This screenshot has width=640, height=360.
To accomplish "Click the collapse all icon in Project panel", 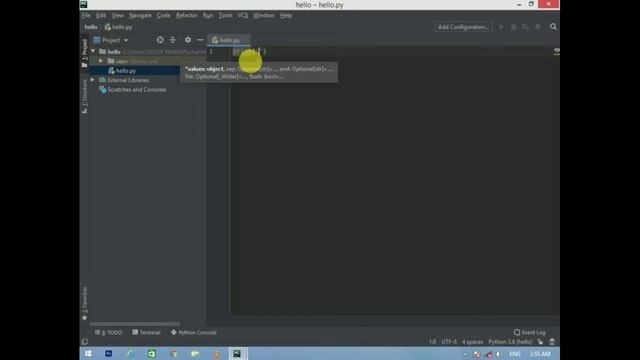I will [x=173, y=40].
